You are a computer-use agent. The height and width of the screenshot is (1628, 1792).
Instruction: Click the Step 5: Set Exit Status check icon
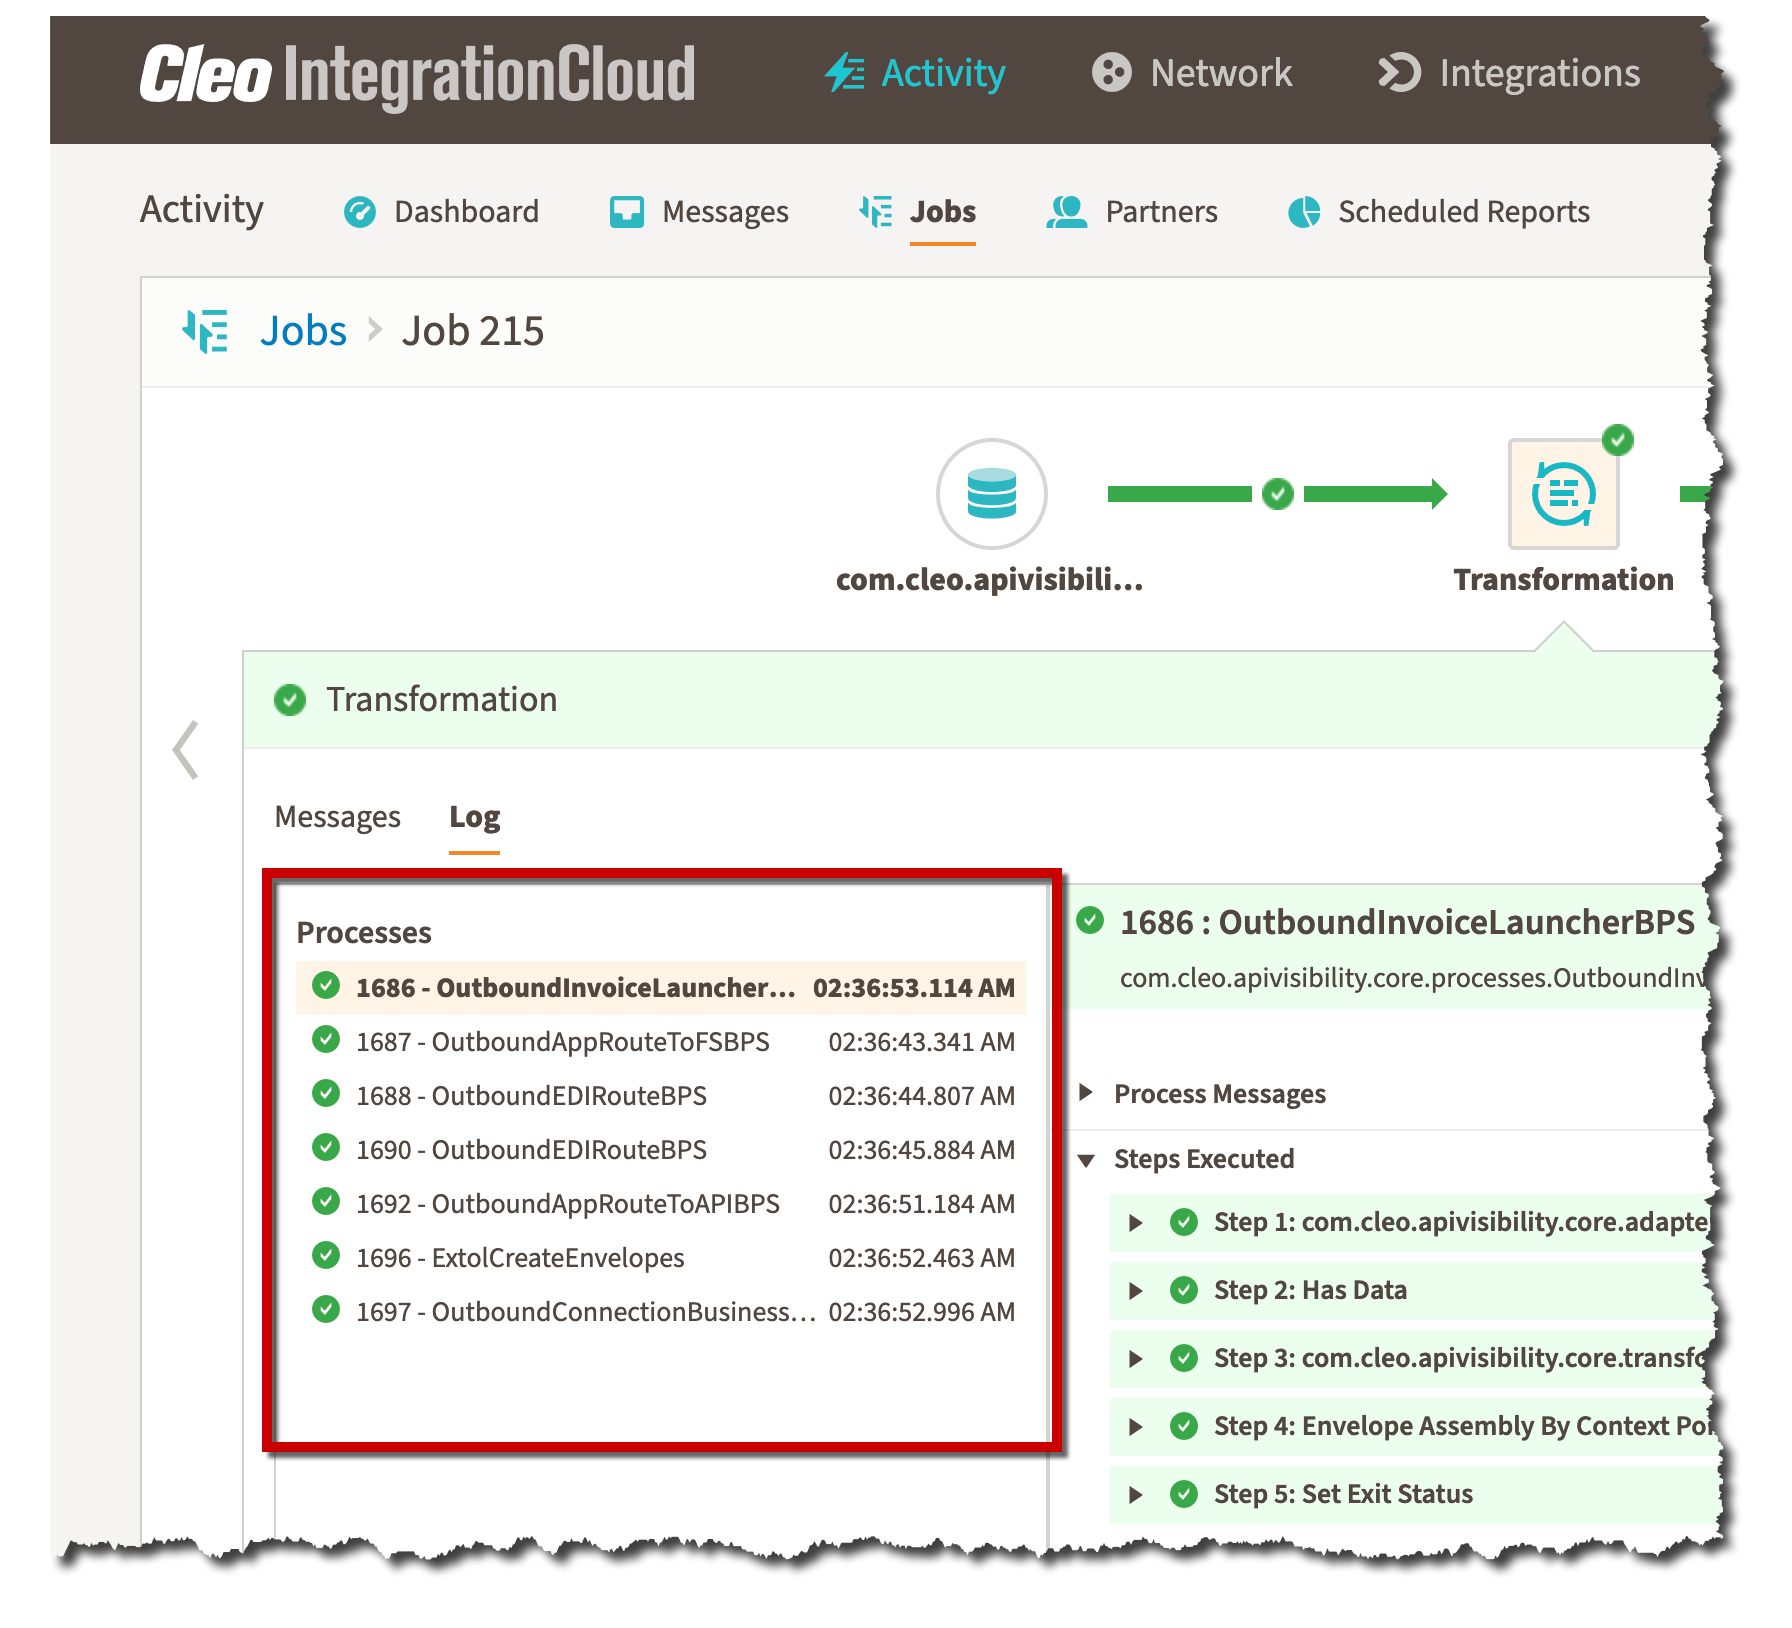(x=1184, y=1494)
